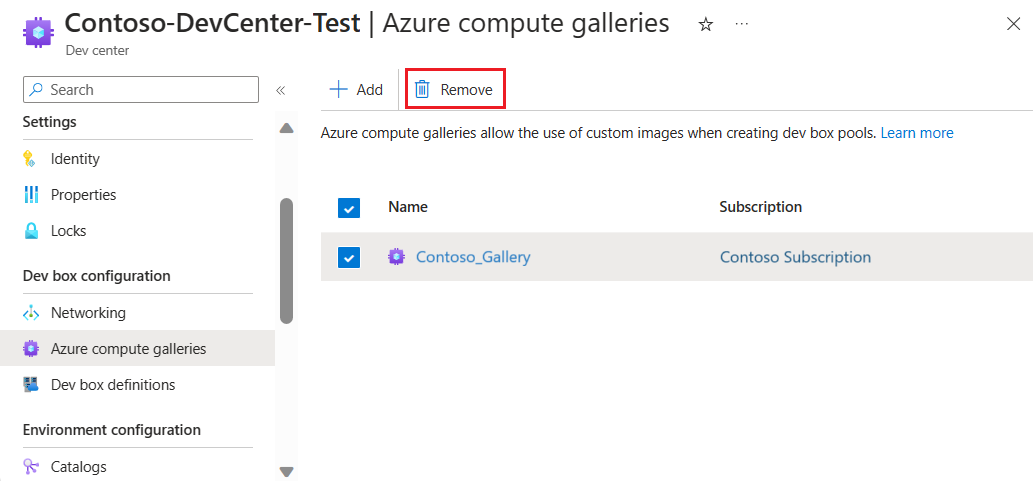Toggle the select-all header checkbox
1033x481 pixels.
348,208
